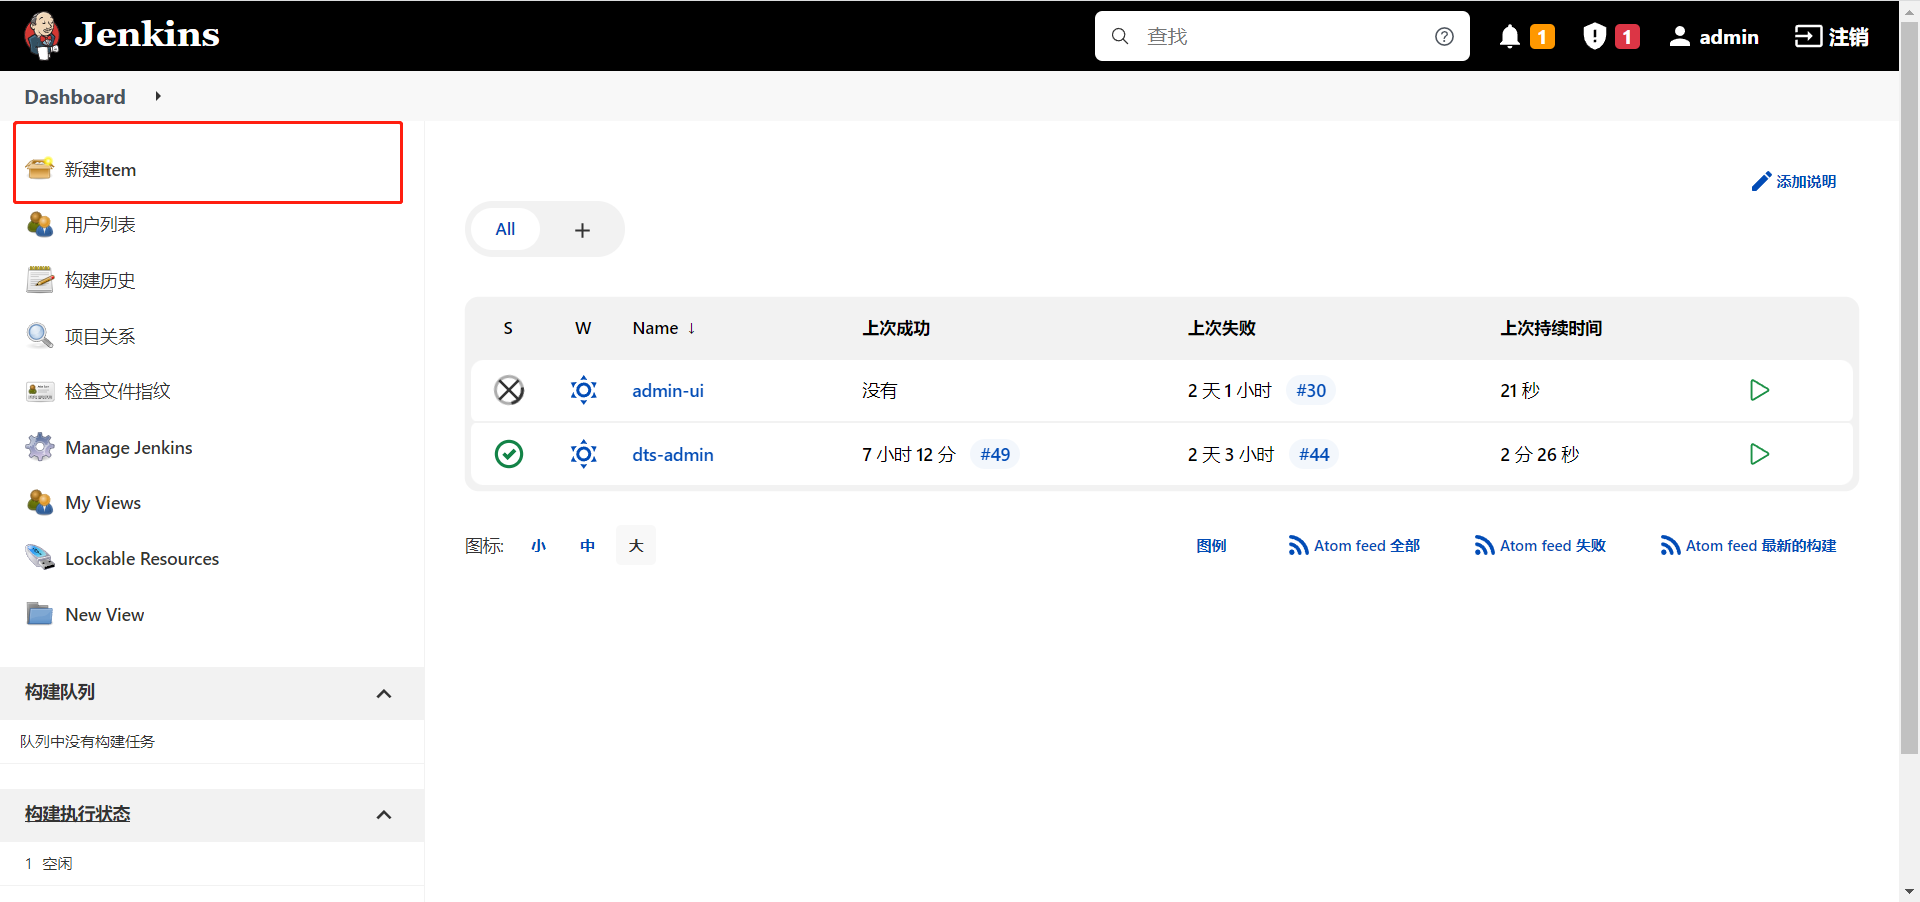Click the 构建历史 notepad icon
Viewport: 1920px width, 902px height.
coord(40,280)
